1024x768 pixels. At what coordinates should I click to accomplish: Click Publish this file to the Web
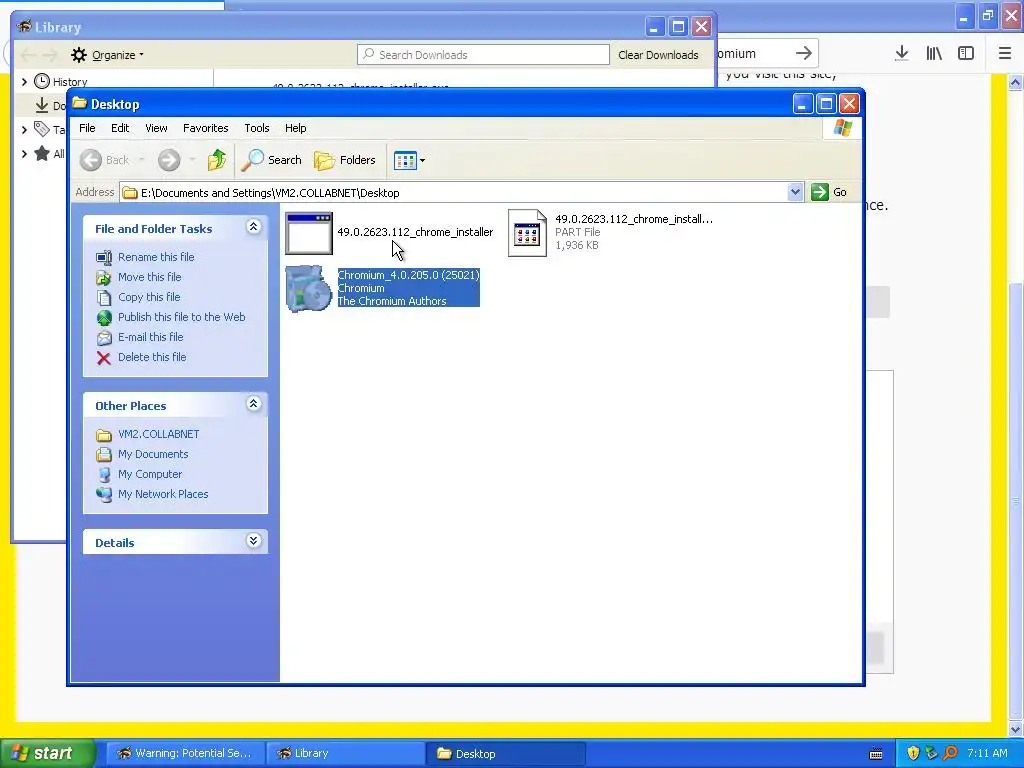click(182, 317)
